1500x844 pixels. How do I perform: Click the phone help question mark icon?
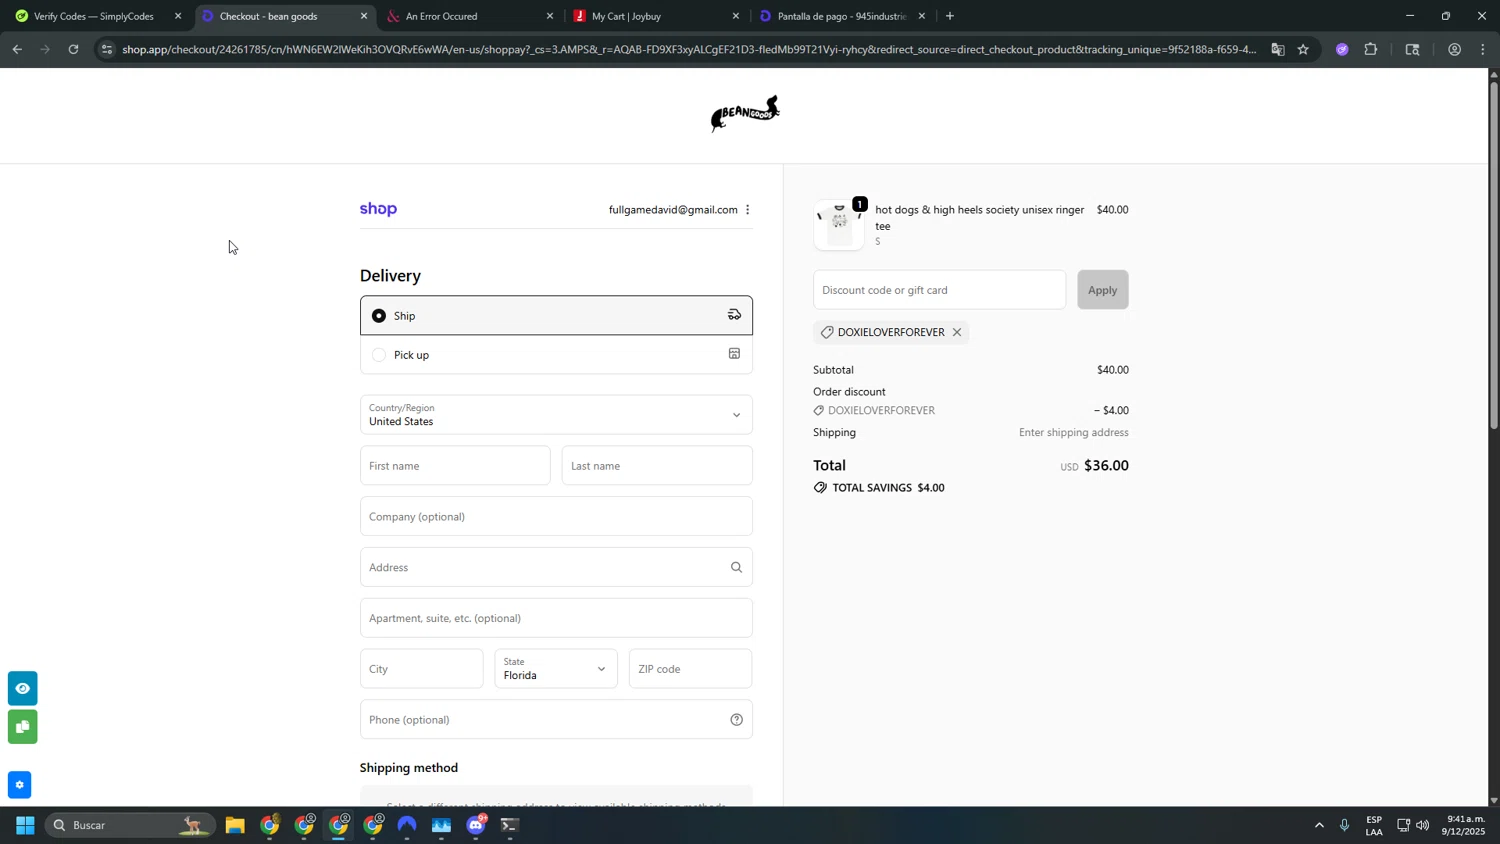tap(736, 720)
